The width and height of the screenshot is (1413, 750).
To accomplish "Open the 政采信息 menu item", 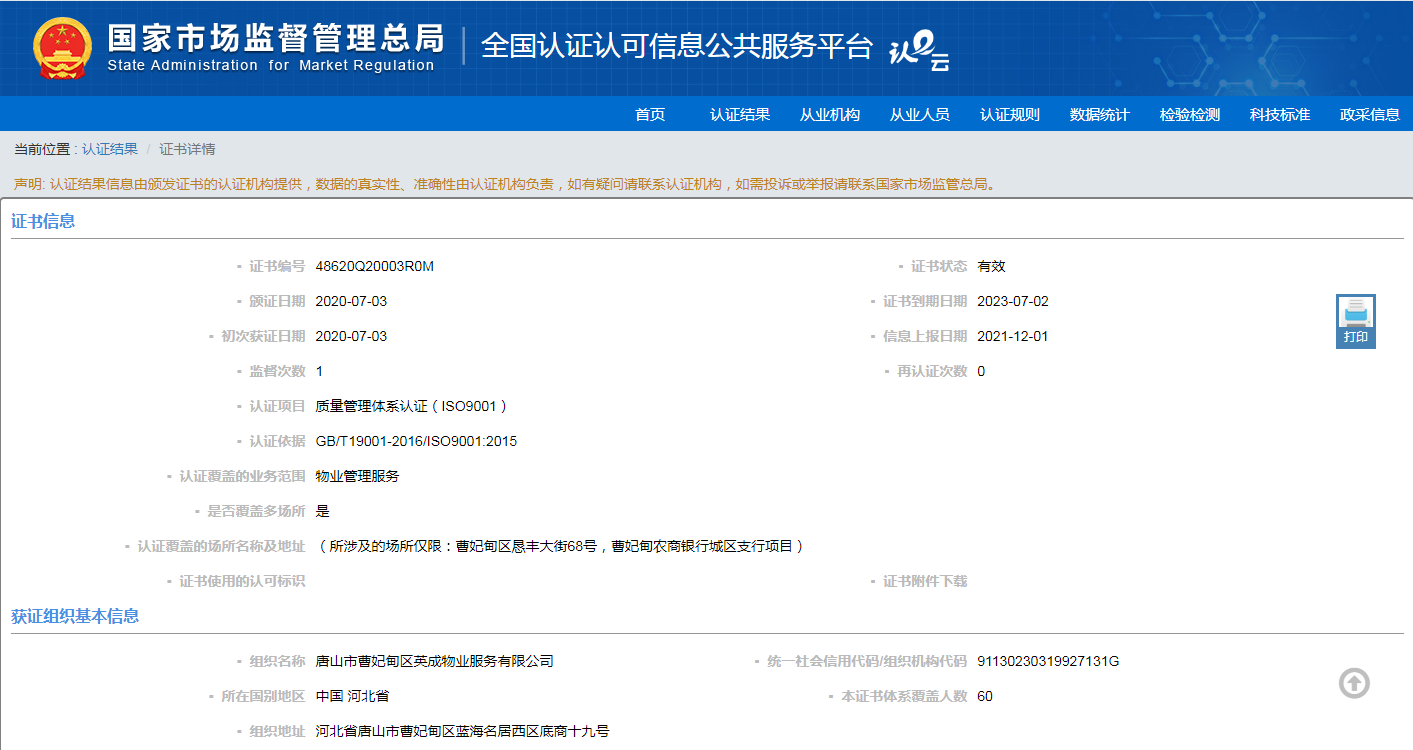I will 1370,114.
